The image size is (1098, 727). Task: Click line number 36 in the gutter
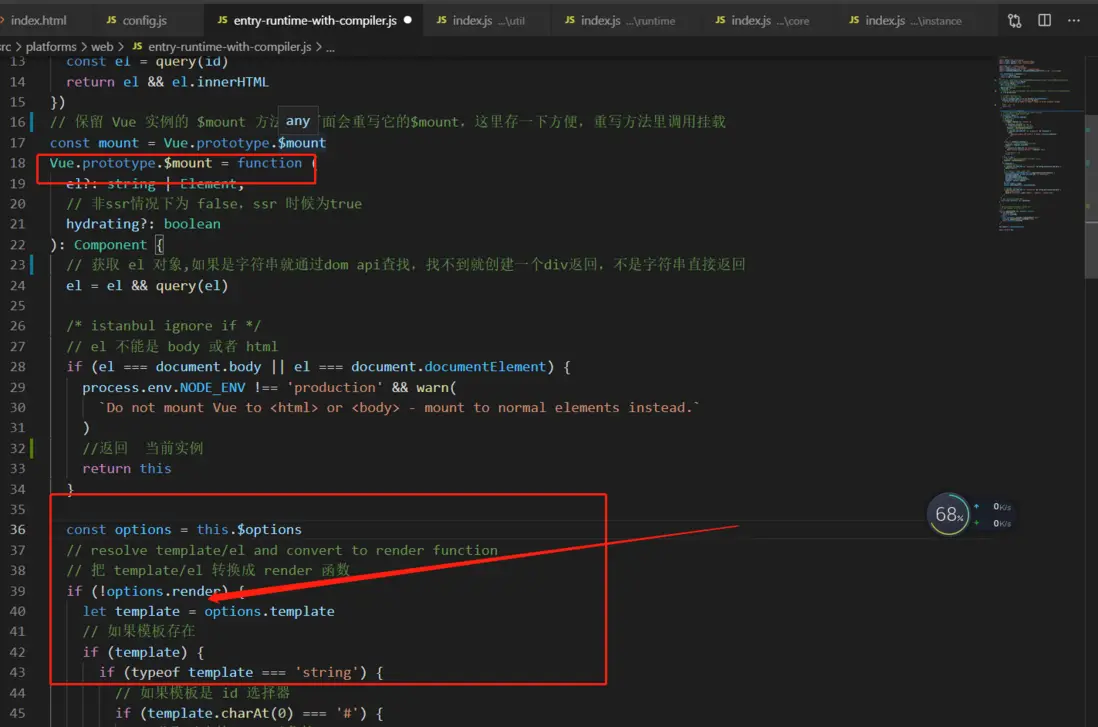[x=17, y=529]
